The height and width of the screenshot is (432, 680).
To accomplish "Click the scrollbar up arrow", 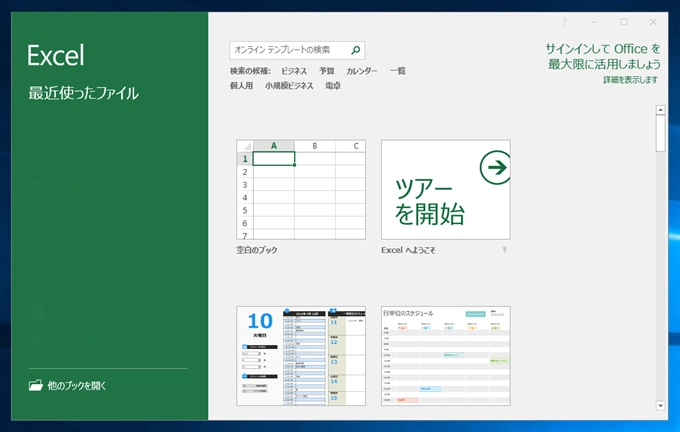I will (660, 110).
